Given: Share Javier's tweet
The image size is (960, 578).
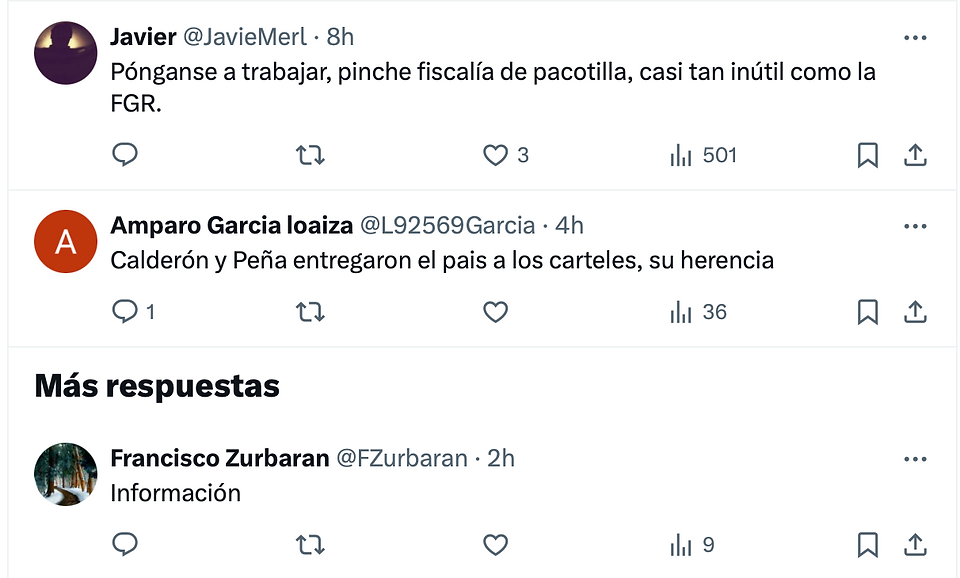Looking at the screenshot, I should (915, 155).
